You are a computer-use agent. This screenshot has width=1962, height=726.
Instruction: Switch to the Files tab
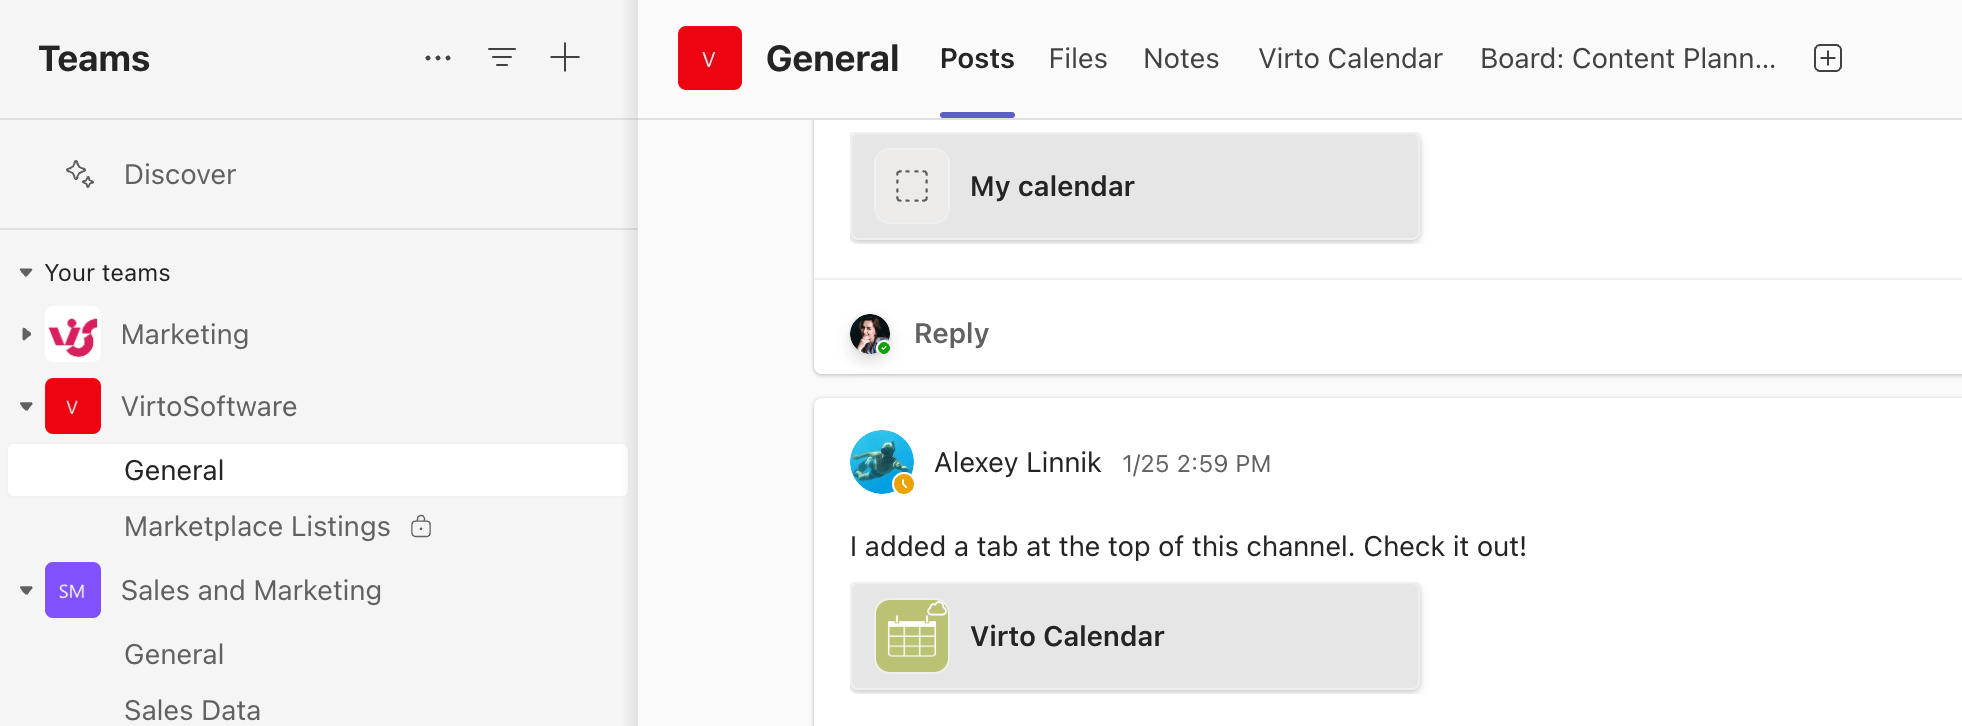(x=1078, y=58)
